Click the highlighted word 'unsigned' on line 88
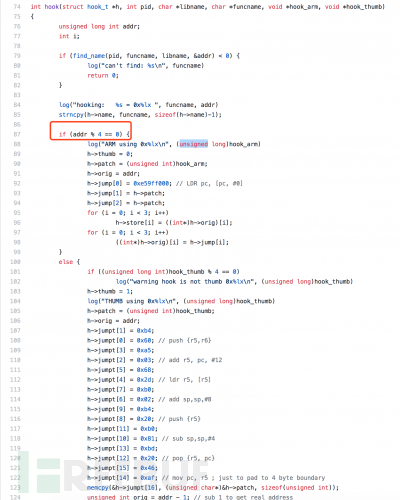400x500 pixels. coord(194,144)
